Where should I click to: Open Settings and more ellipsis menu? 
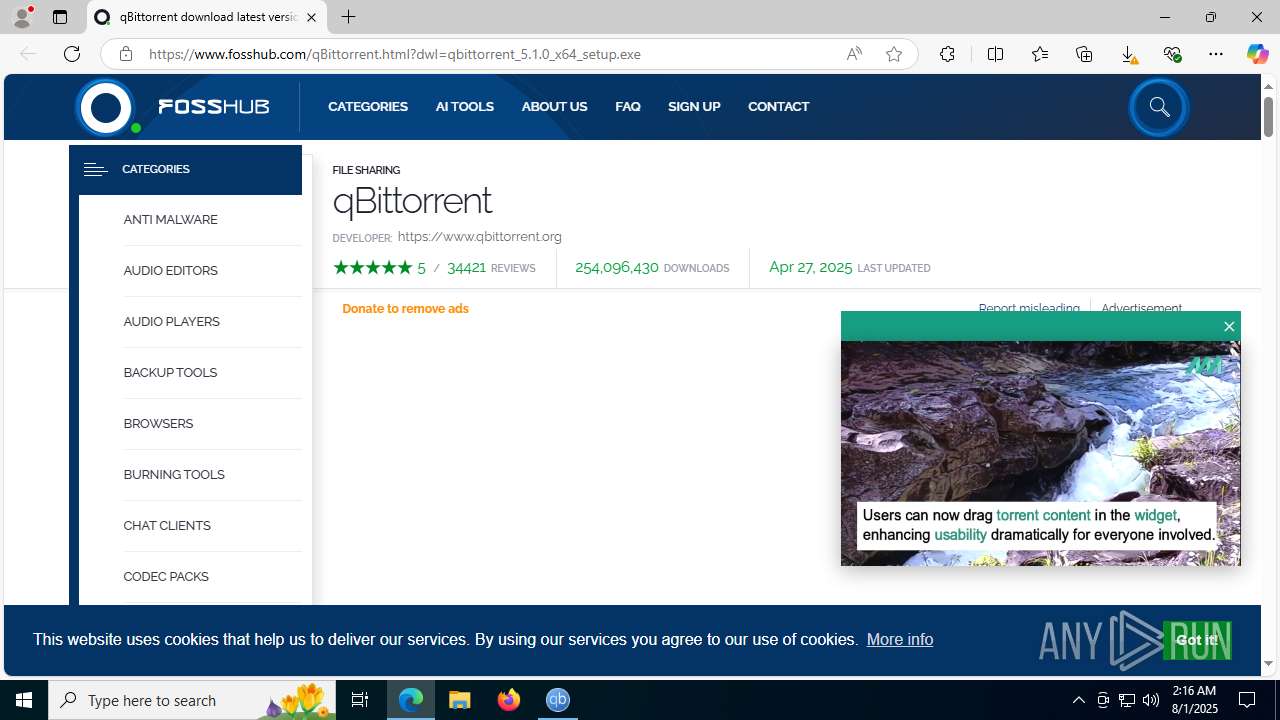pyautogui.click(x=1216, y=54)
